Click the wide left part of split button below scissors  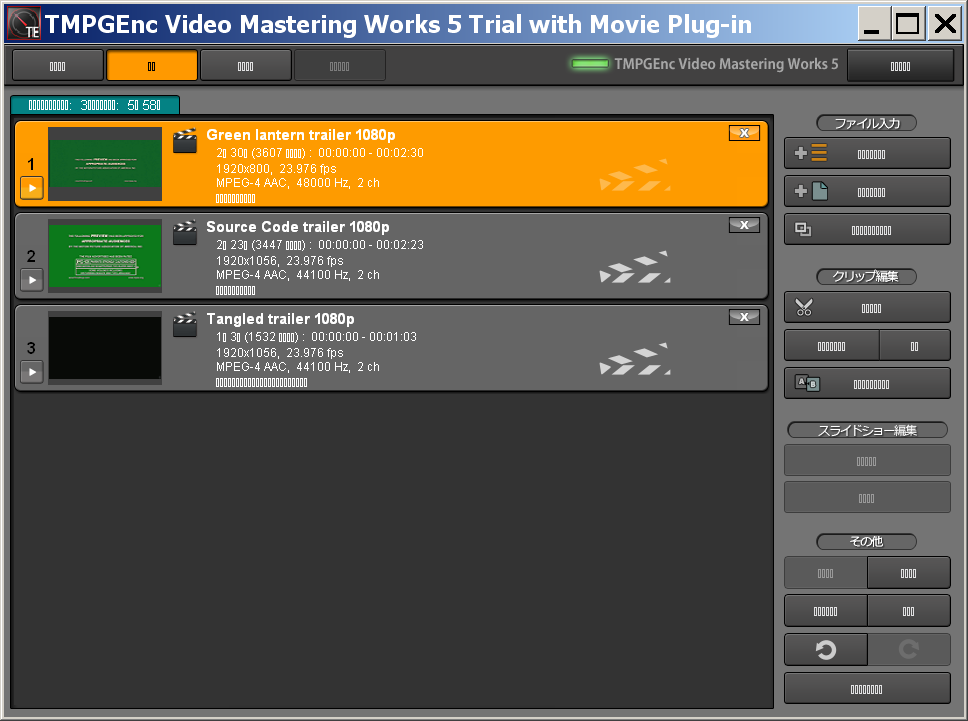831,346
